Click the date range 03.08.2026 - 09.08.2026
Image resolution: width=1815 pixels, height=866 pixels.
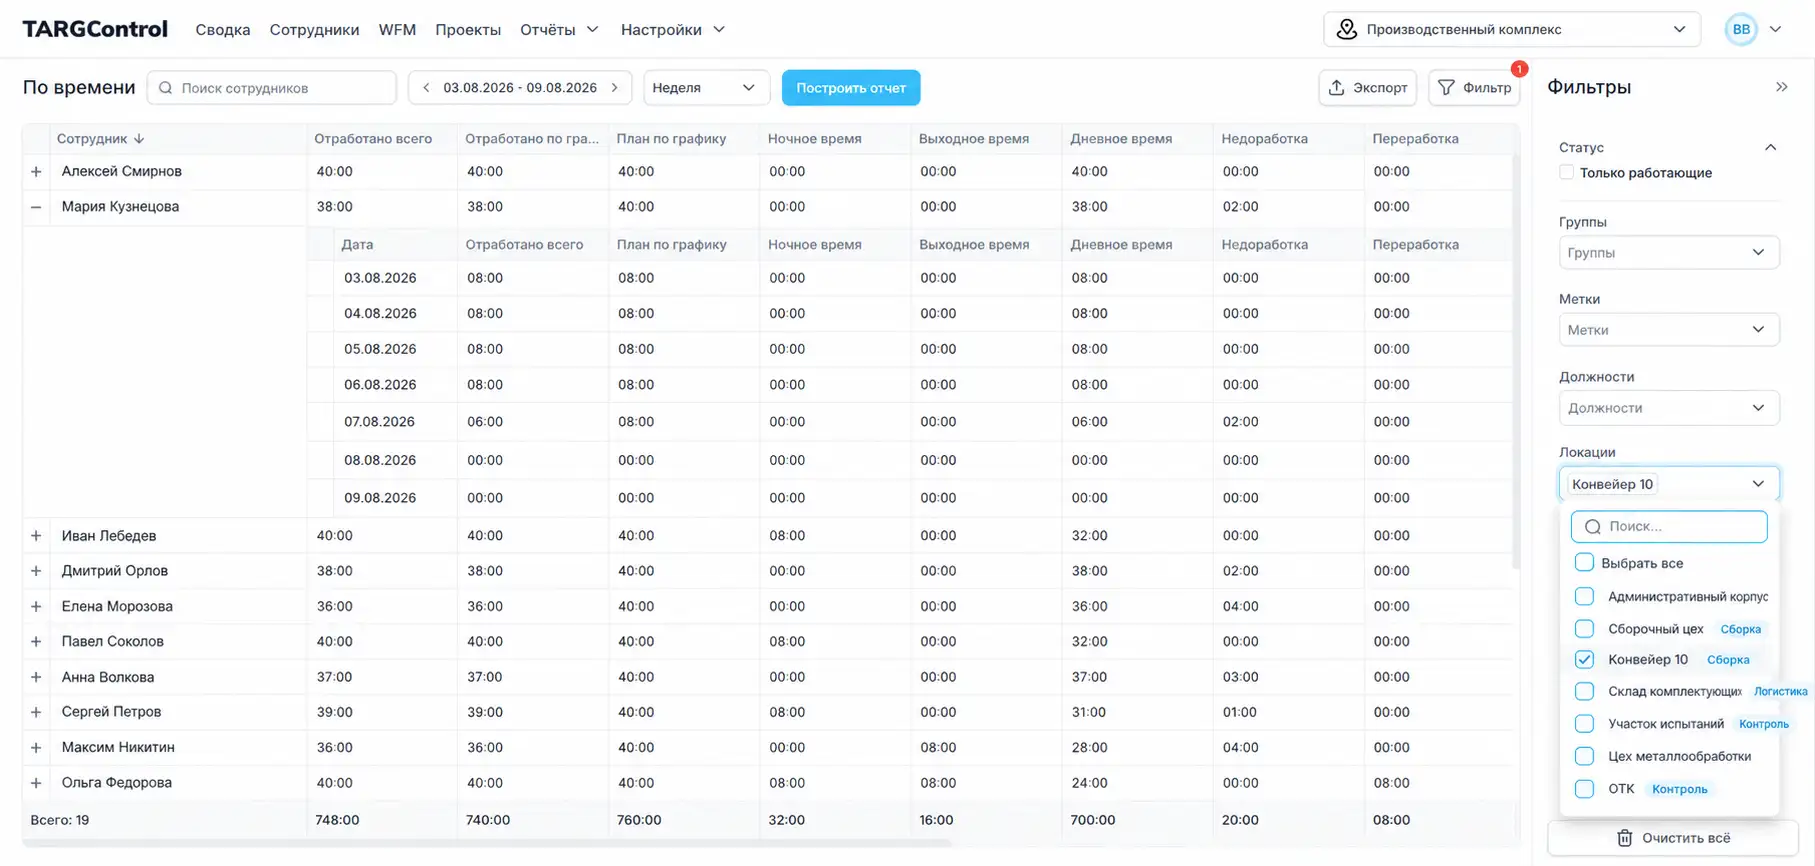tap(520, 88)
